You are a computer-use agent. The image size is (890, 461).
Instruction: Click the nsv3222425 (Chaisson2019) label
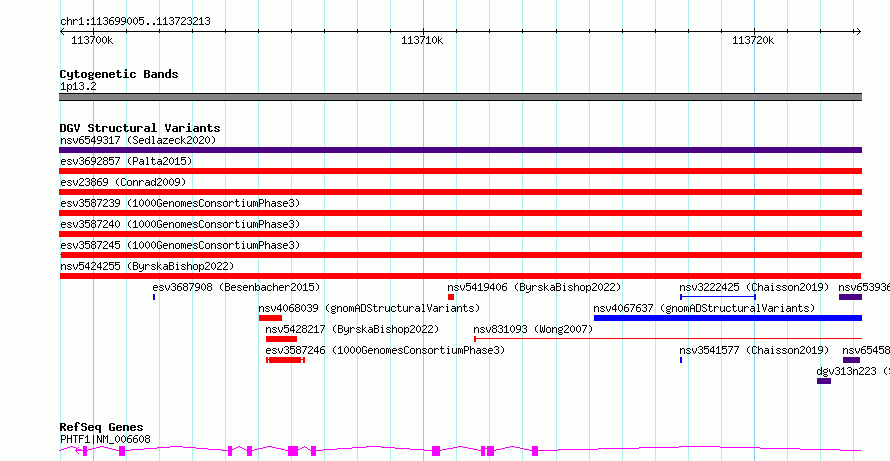(754, 287)
